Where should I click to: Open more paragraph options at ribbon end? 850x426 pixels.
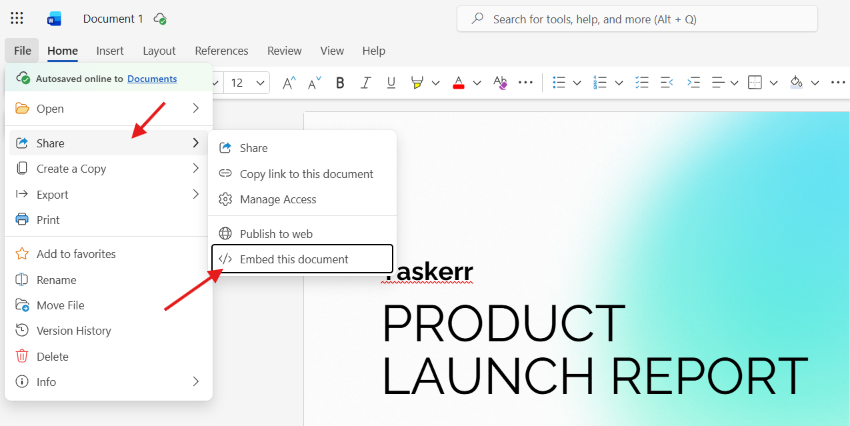[838, 83]
